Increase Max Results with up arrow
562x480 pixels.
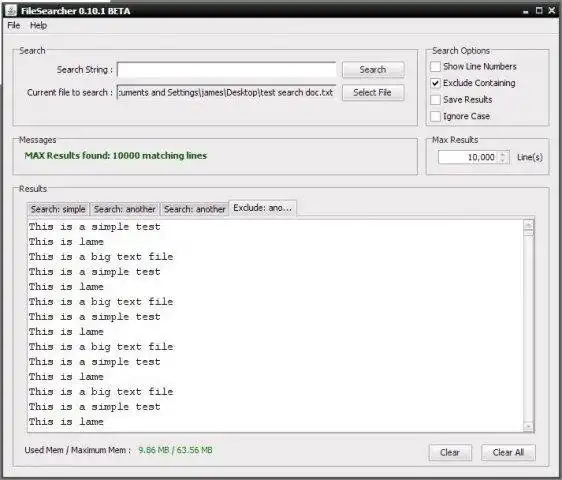(x=503, y=154)
